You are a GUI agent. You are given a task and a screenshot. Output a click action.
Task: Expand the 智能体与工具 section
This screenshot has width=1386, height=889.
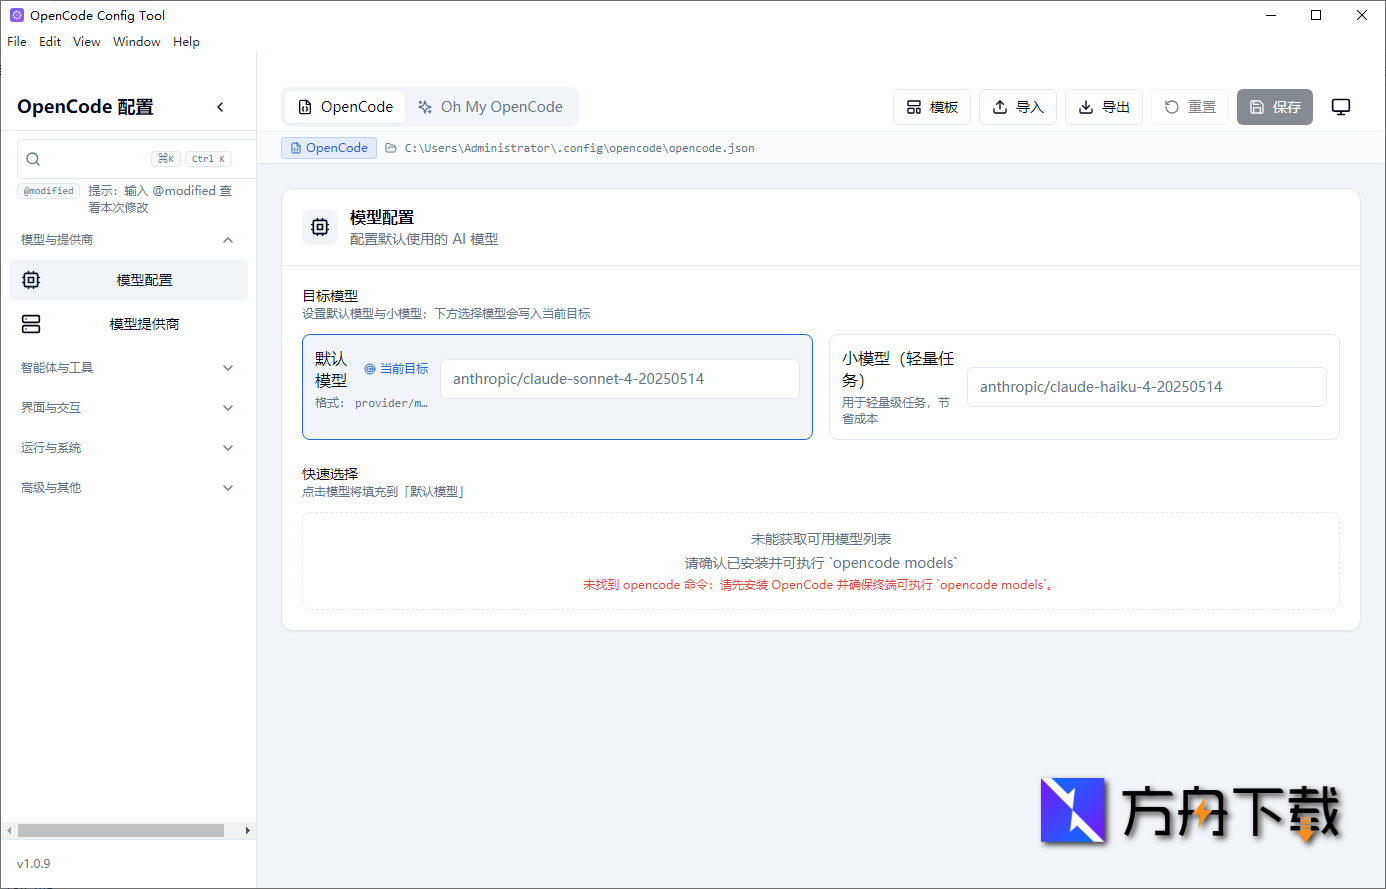tap(227, 367)
